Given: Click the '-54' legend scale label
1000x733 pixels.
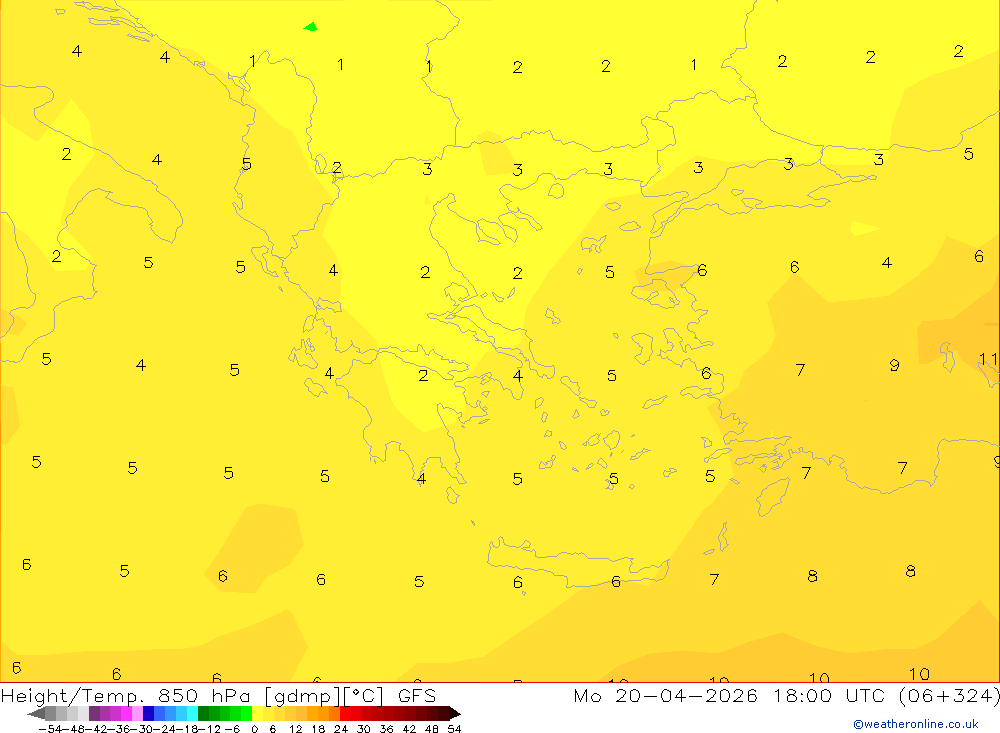Looking at the screenshot, I should (50, 729).
